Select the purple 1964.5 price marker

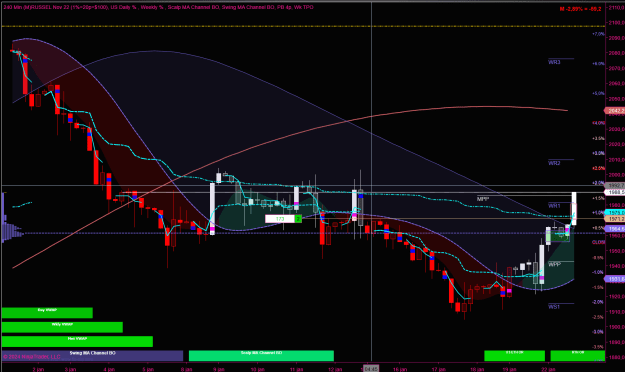[x=615, y=228]
